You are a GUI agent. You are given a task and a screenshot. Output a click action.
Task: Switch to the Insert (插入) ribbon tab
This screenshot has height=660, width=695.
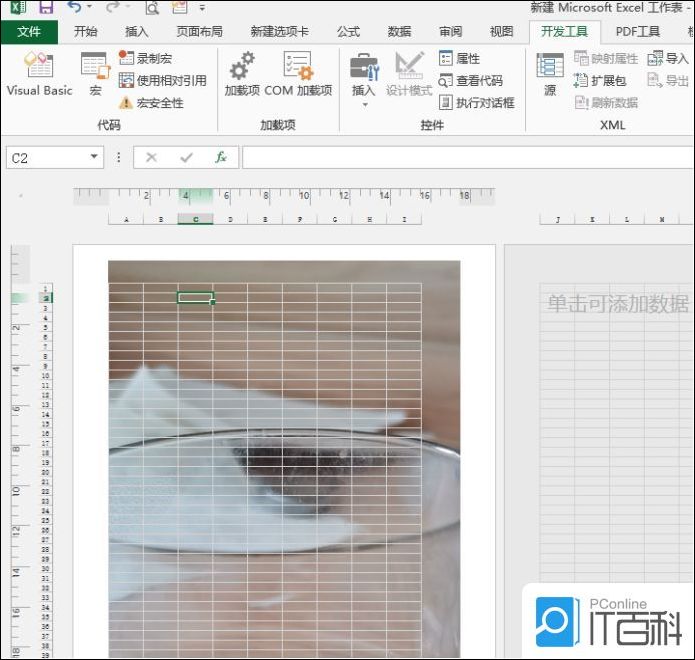point(137,31)
